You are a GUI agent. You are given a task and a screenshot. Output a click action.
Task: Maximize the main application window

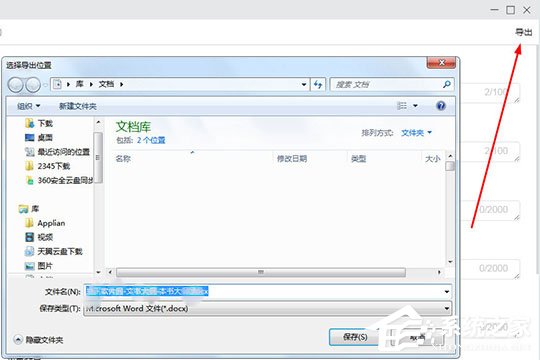510,10
